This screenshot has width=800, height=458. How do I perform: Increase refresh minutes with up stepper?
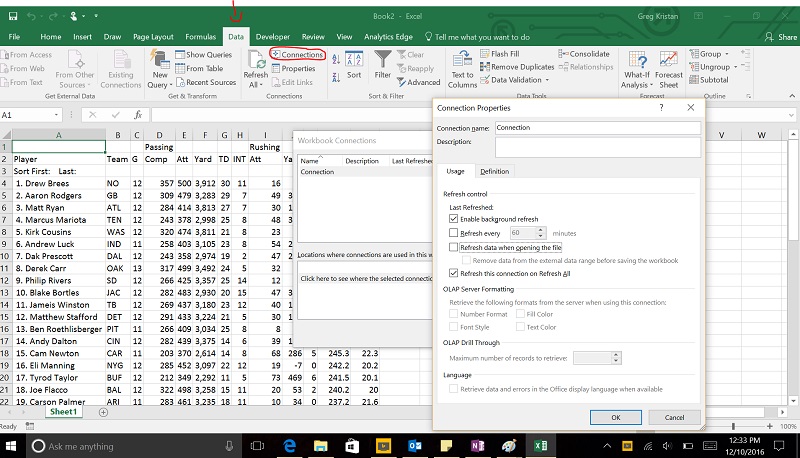[x=540, y=230]
